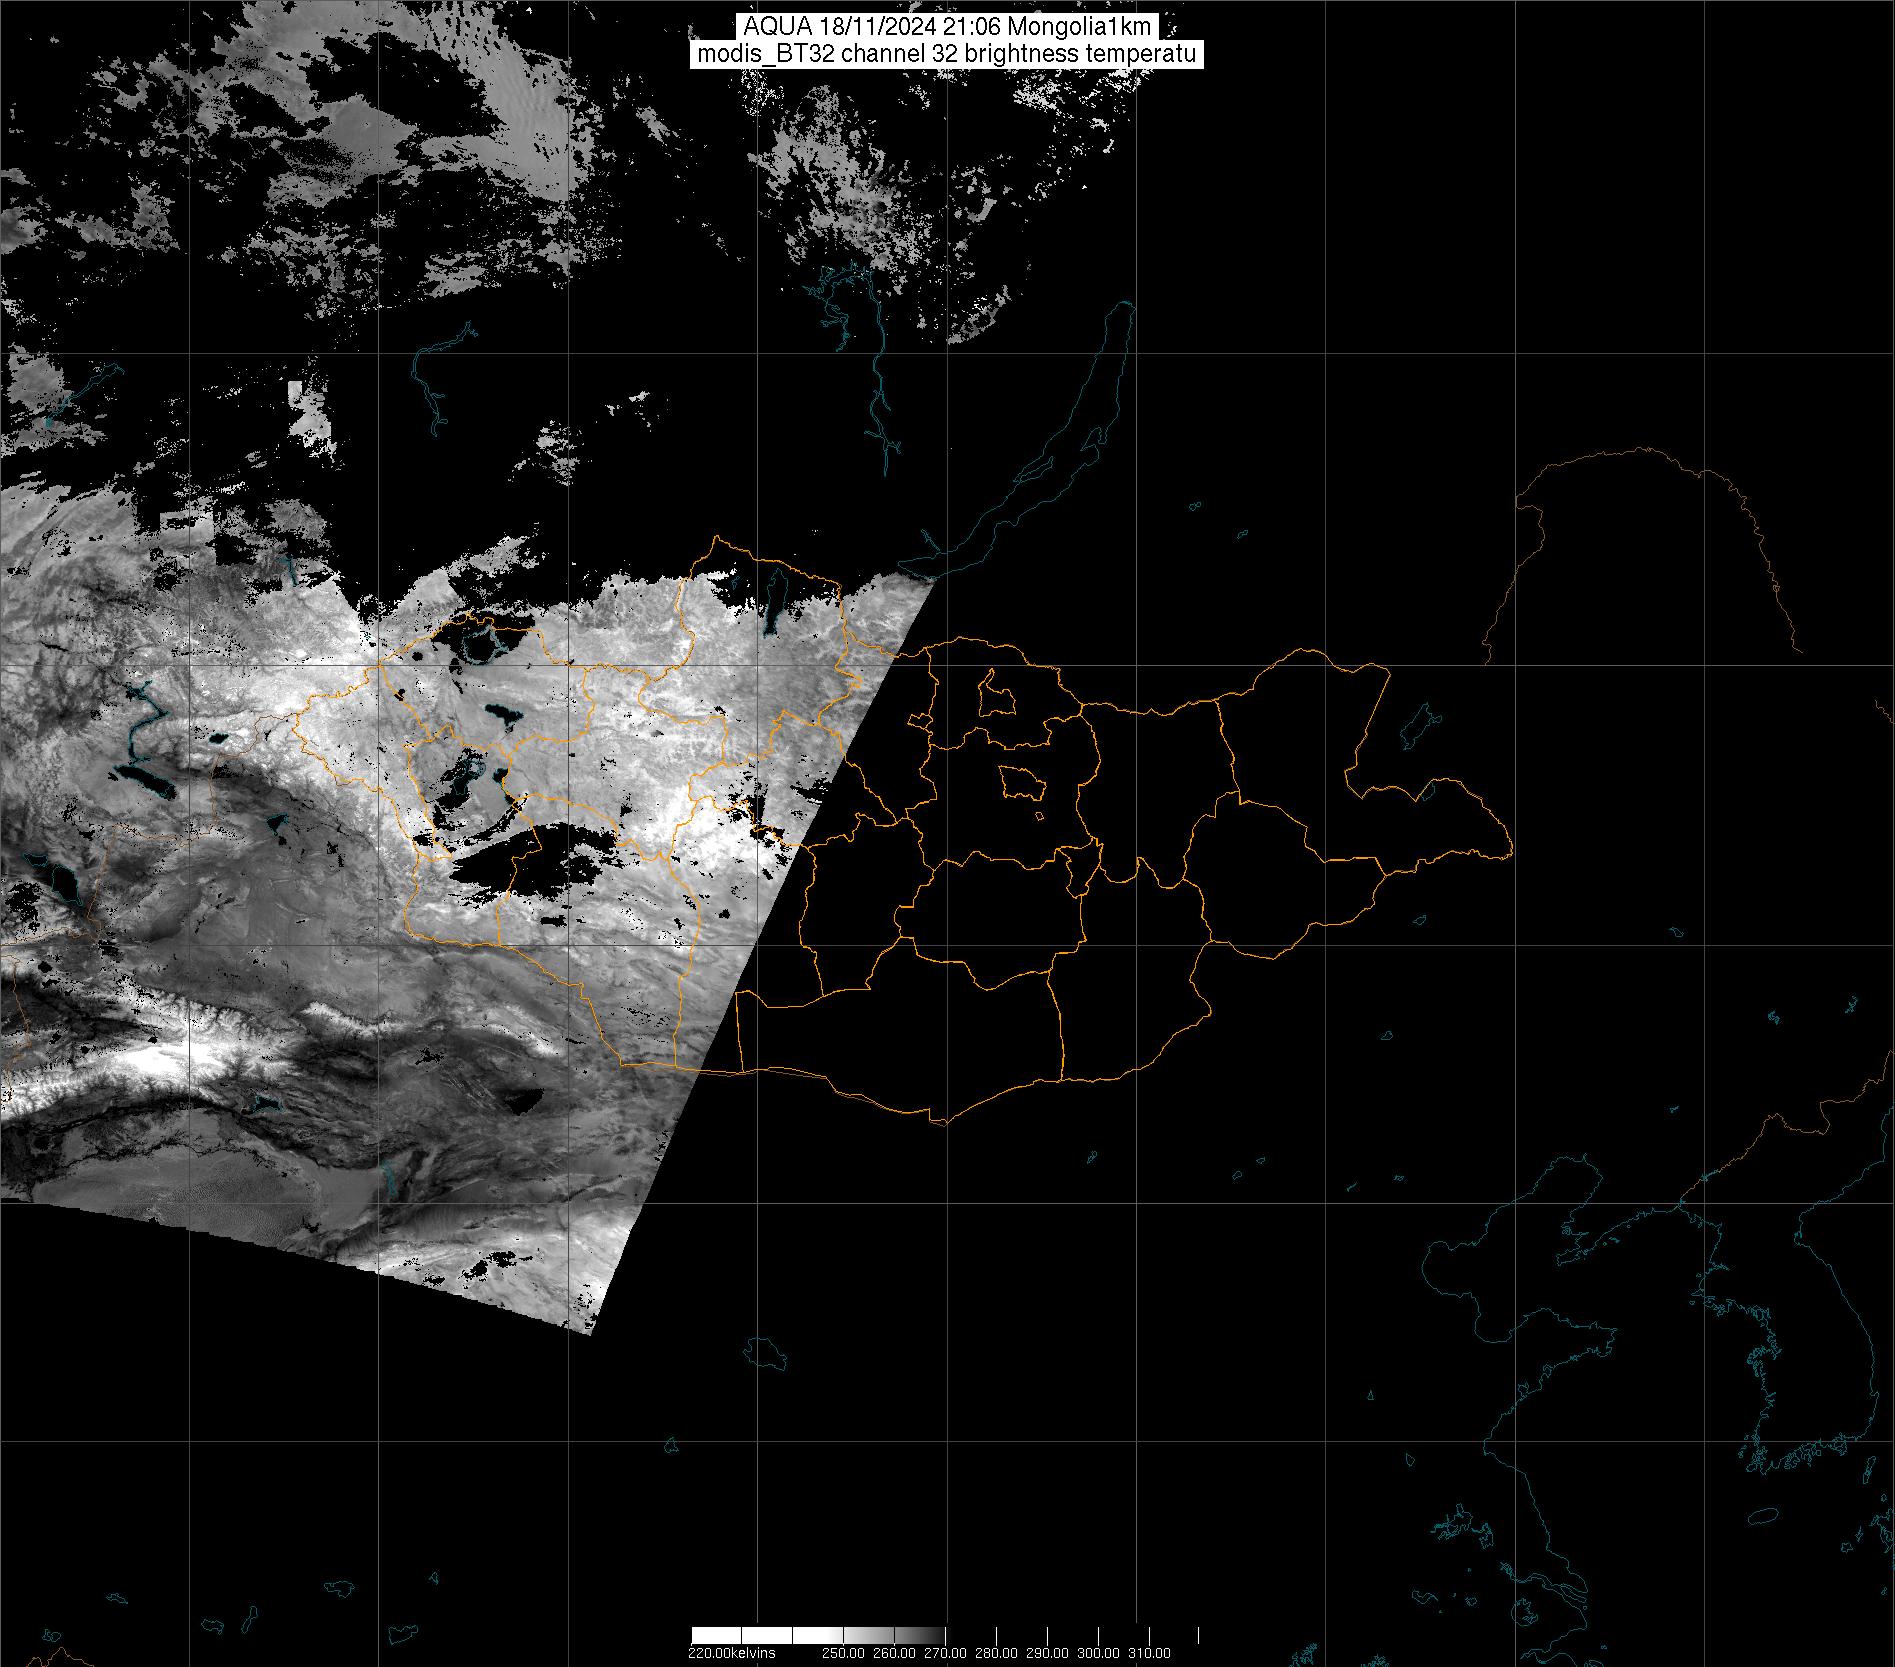Click the modis_BT32 channel 32 subtitle label
1895x1667 pixels.
point(947,55)
